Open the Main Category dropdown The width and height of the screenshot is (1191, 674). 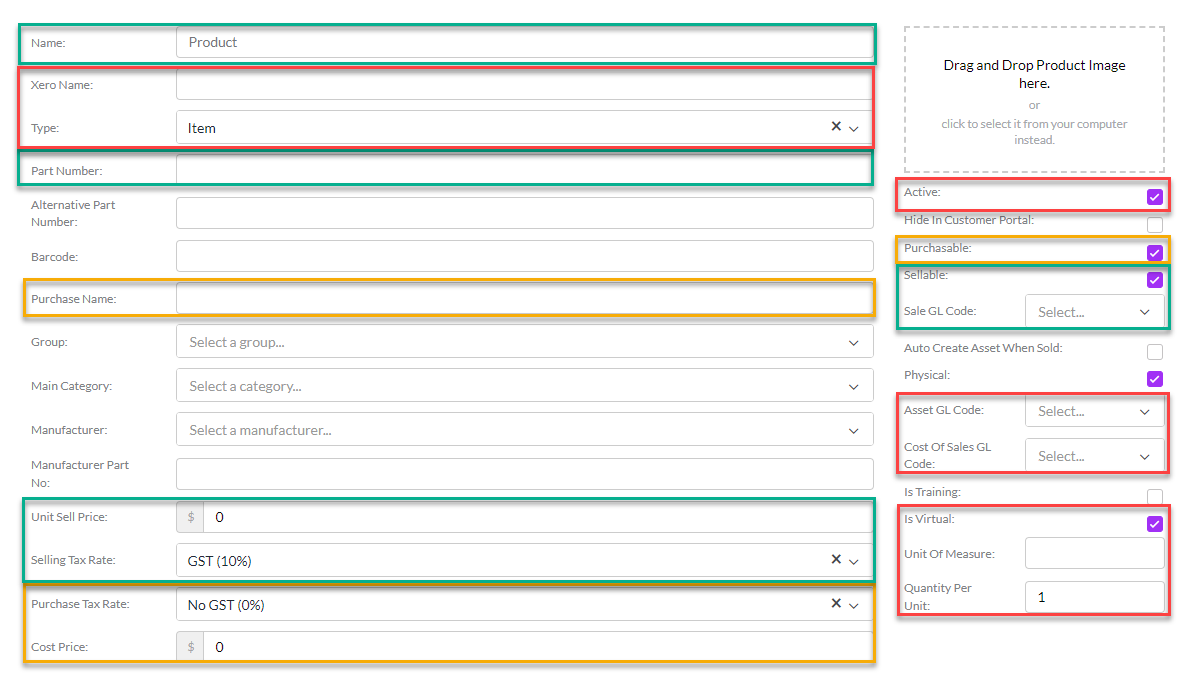[853, 387]
